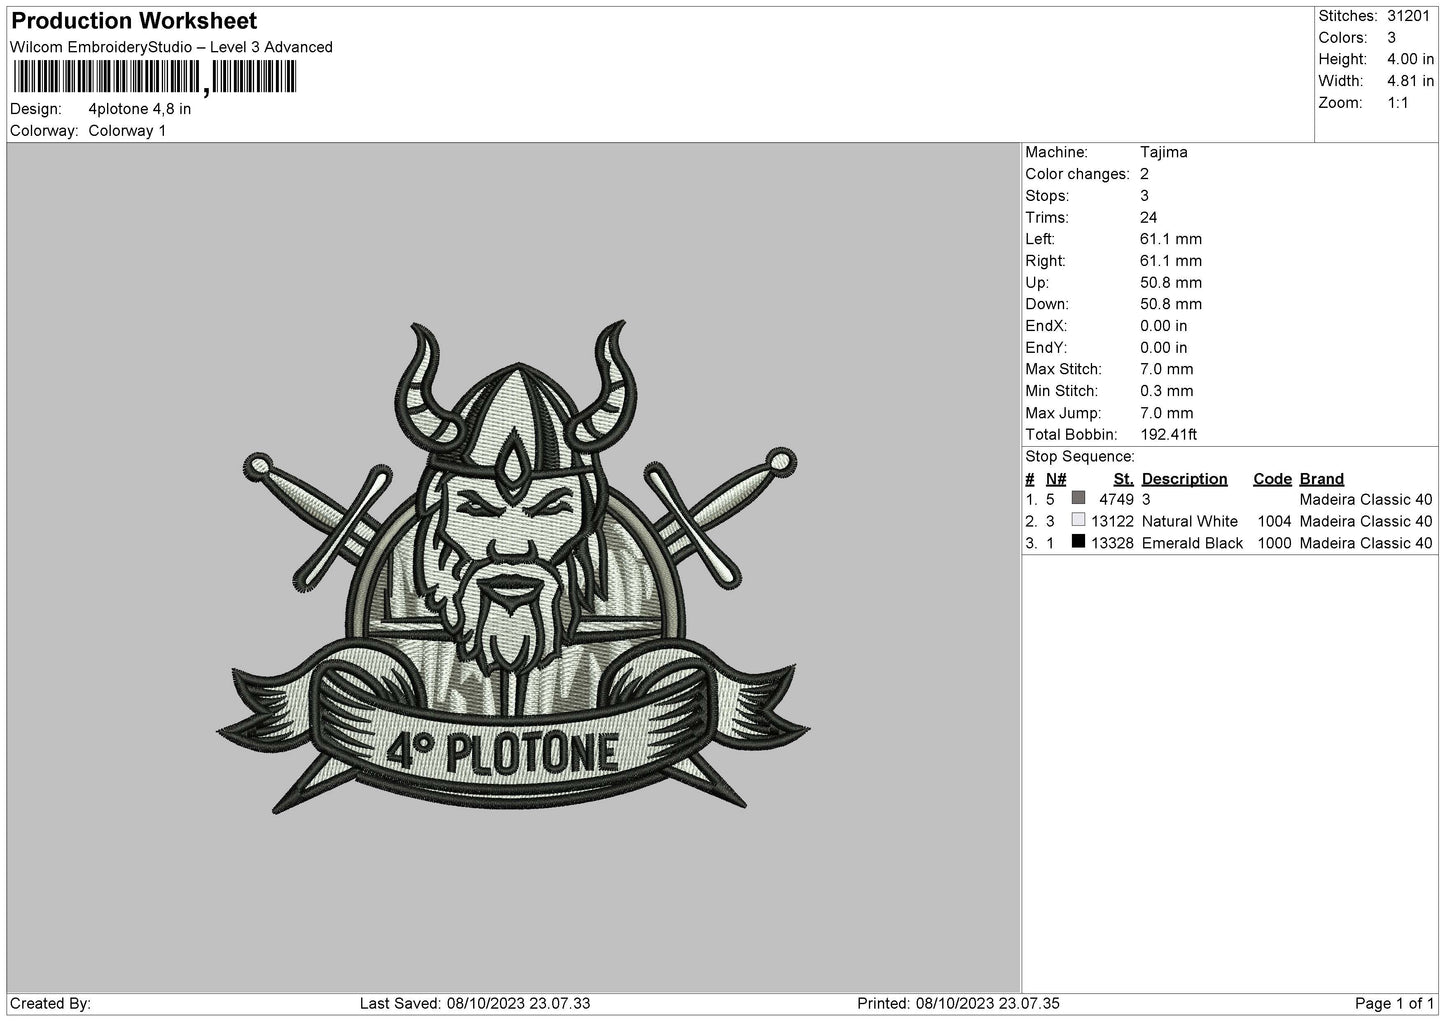This screenshot has width=1445, height=1021.
Task: Click the Total Bobbin 192.41ft value
Action: [1168, 435]
